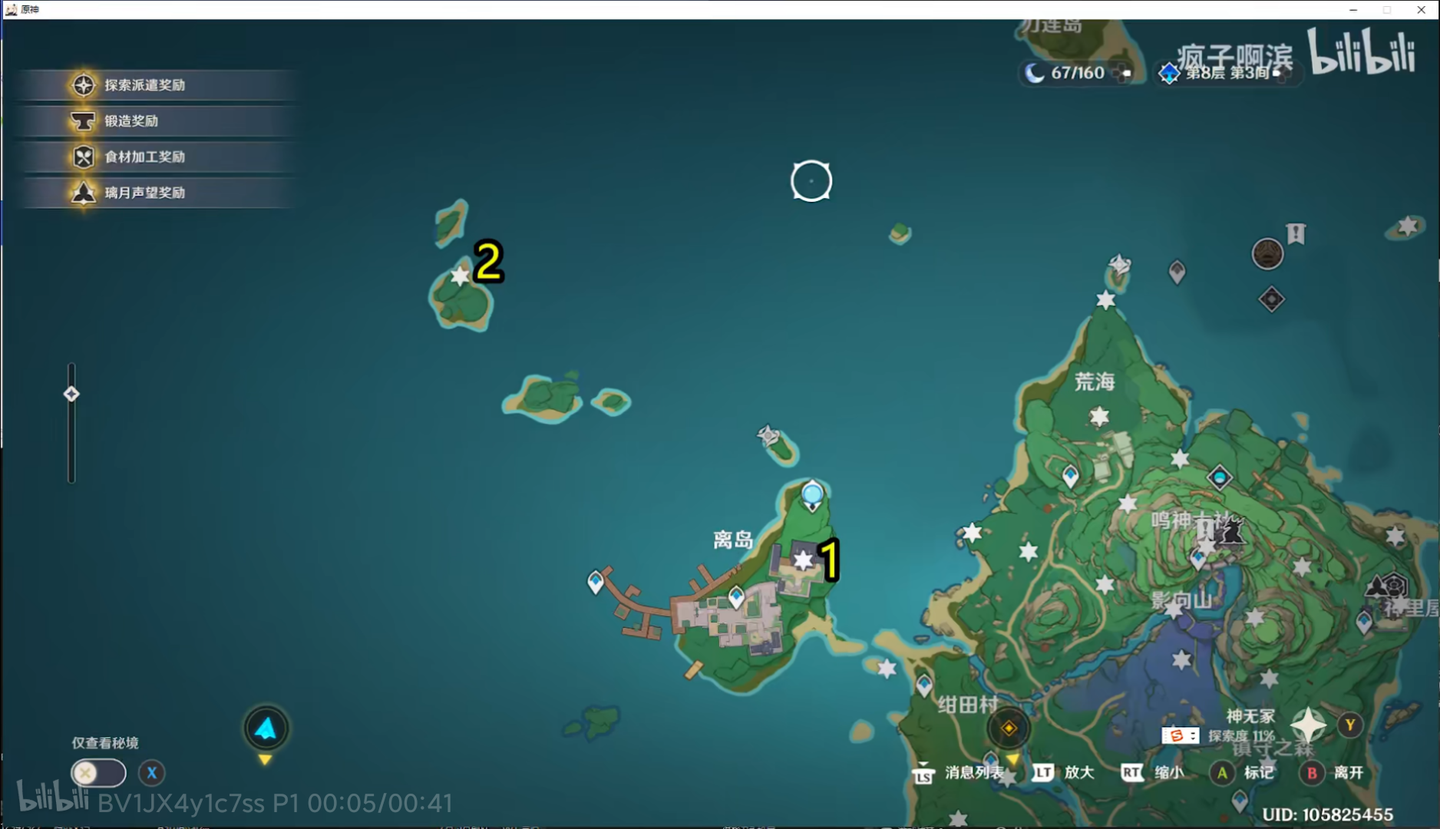Click the 缩小 zoom-out prompt
This screenshot has height=829, width=1440.
tap(1169, 773)
